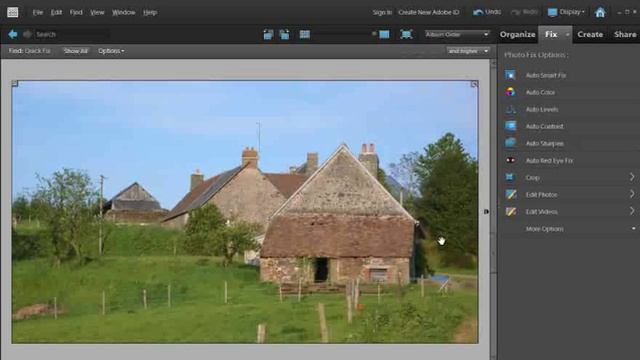The height and width of the screenshot is (360, 640).
Task: Switch to thumbnail grid view icon
Action: point(305,34)
